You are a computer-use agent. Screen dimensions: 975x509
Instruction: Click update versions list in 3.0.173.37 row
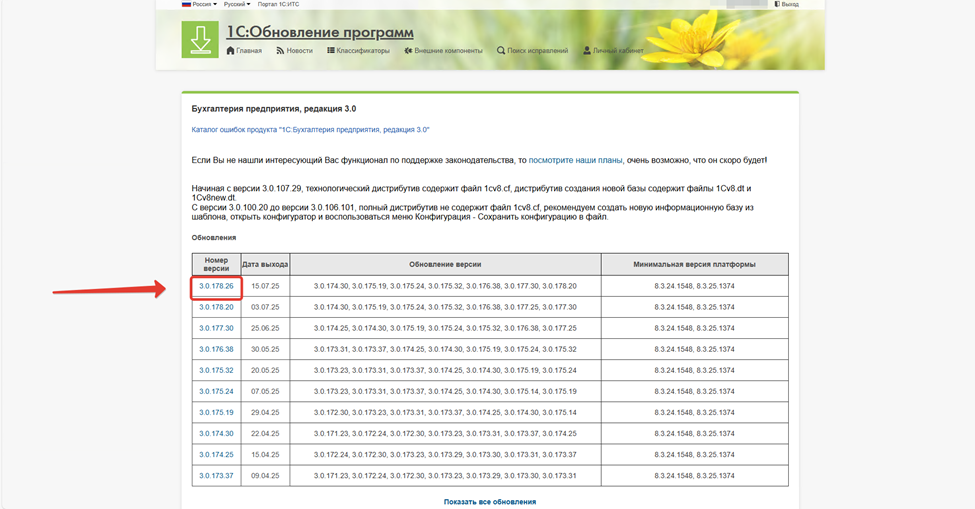[x=445, y=476]
